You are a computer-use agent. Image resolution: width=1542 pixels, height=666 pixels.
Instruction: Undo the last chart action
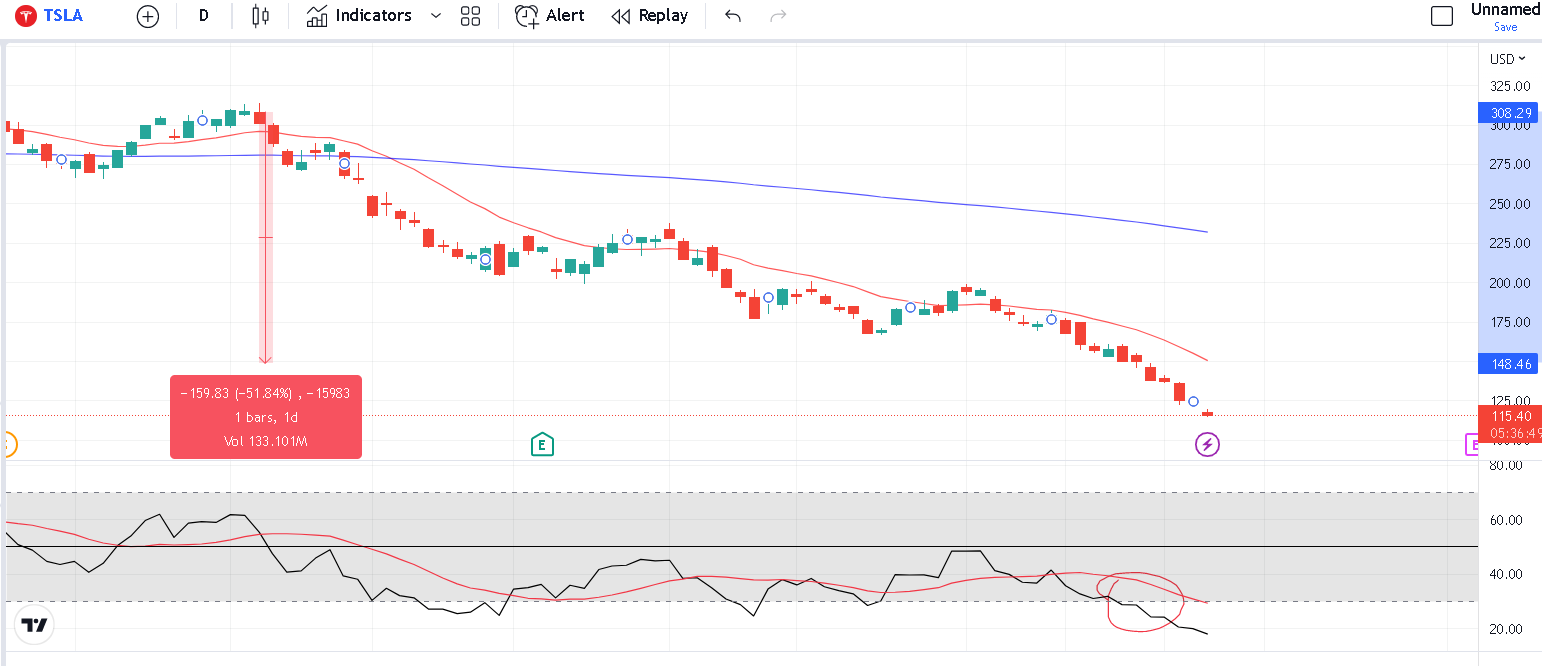pyautogui.click(x=733, y=16)
